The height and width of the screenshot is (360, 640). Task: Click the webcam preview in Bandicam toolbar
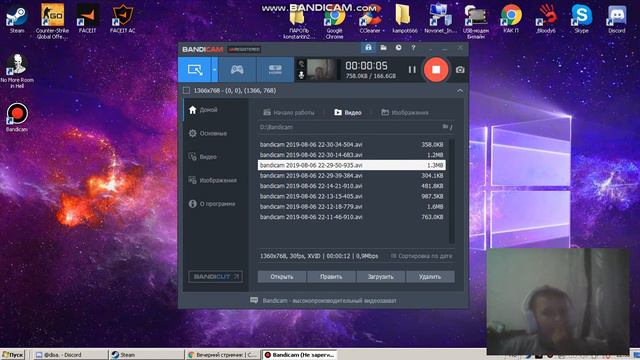coord(321,69)
